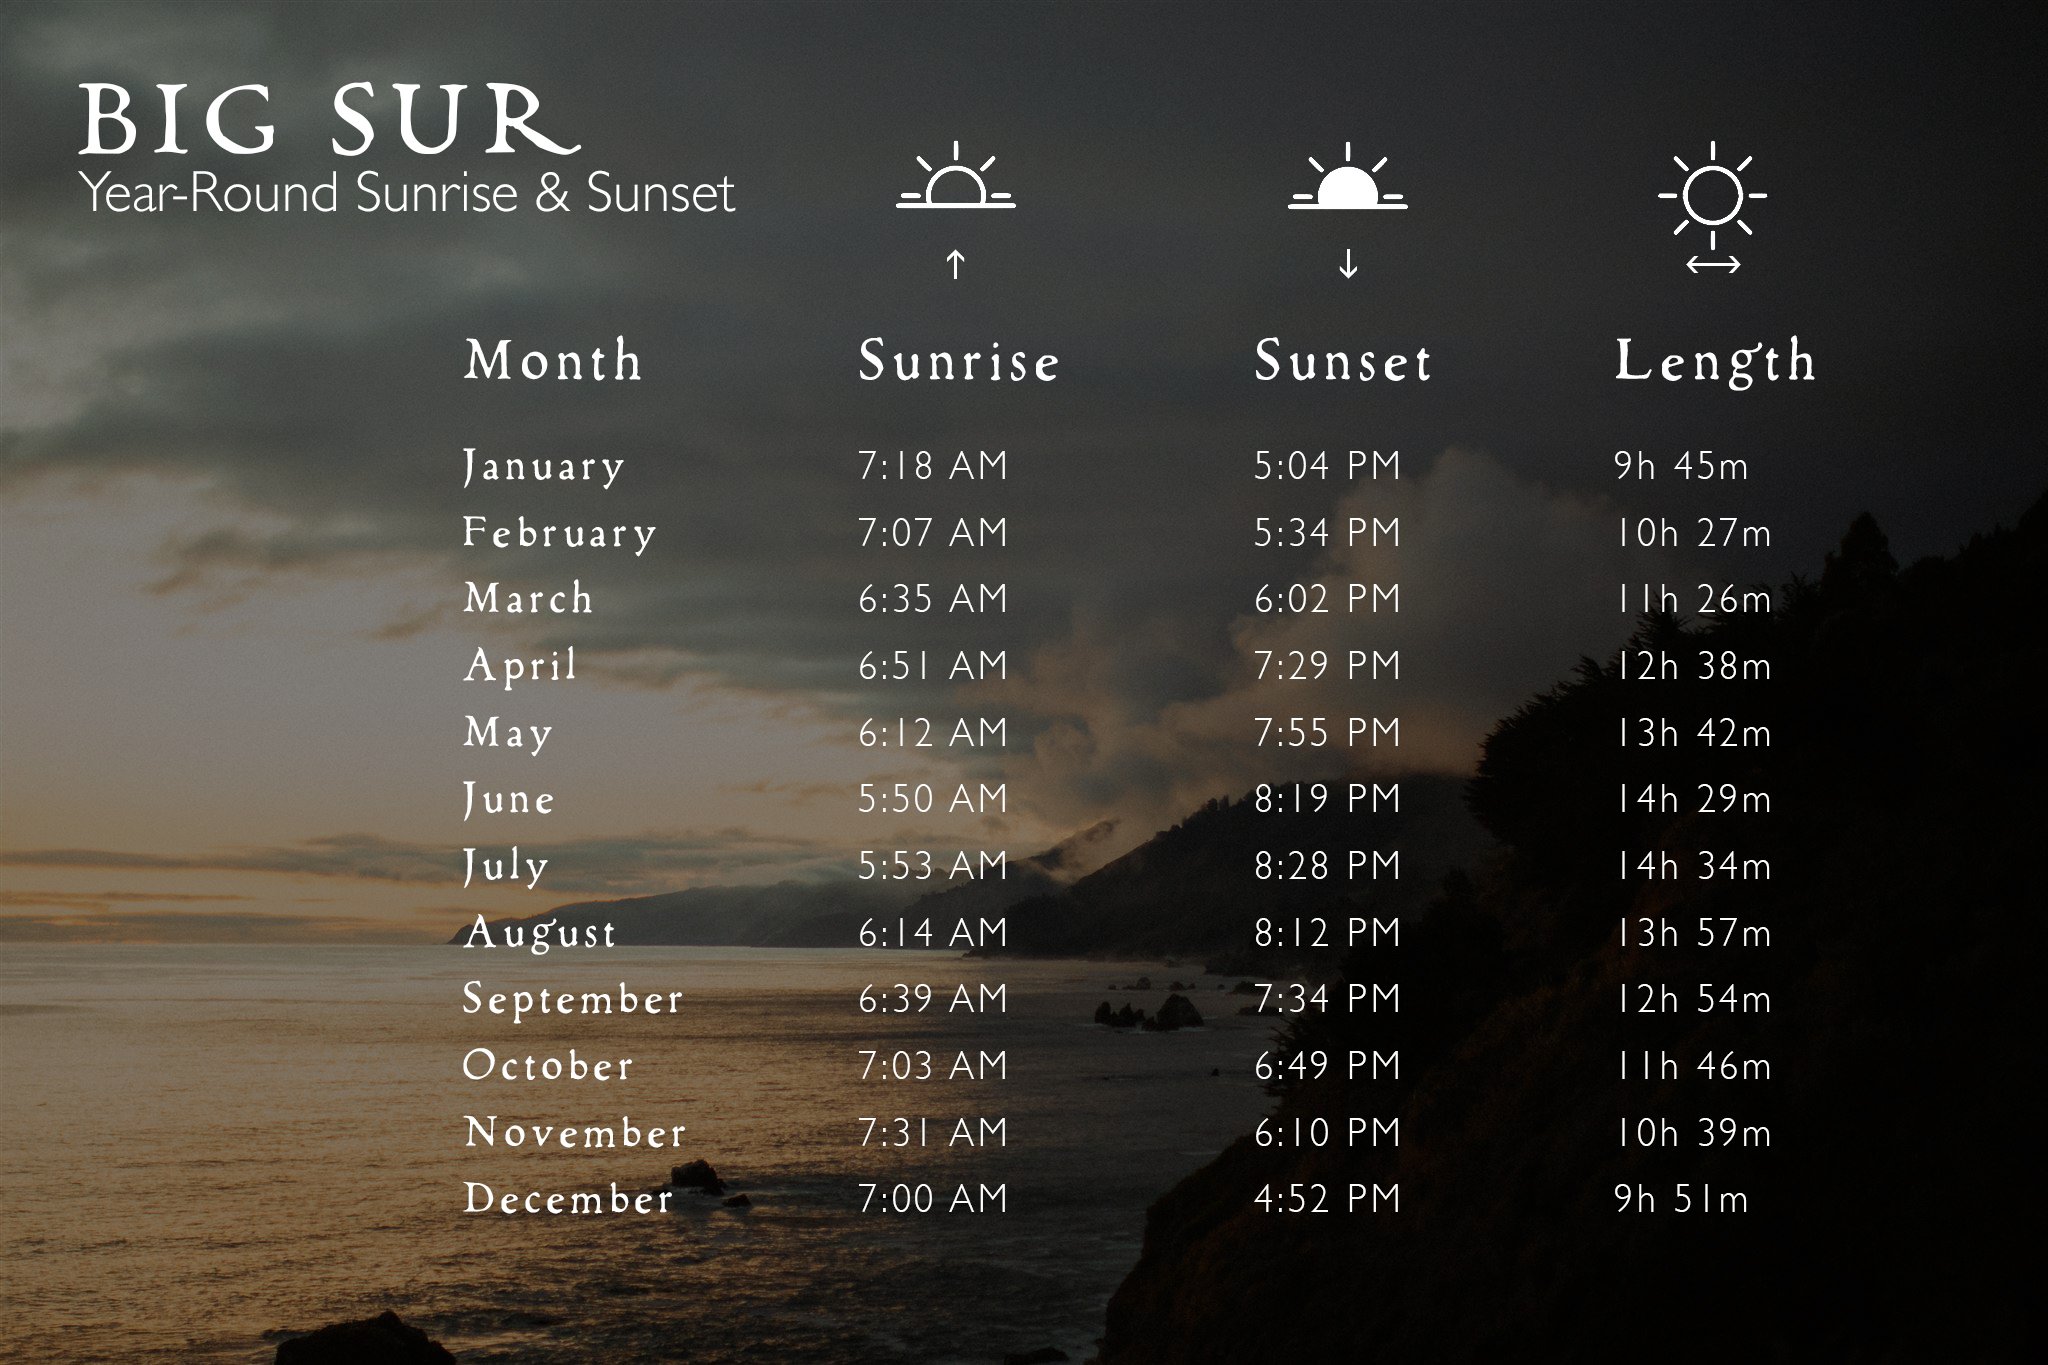Click the September month label

pos(572,999)
